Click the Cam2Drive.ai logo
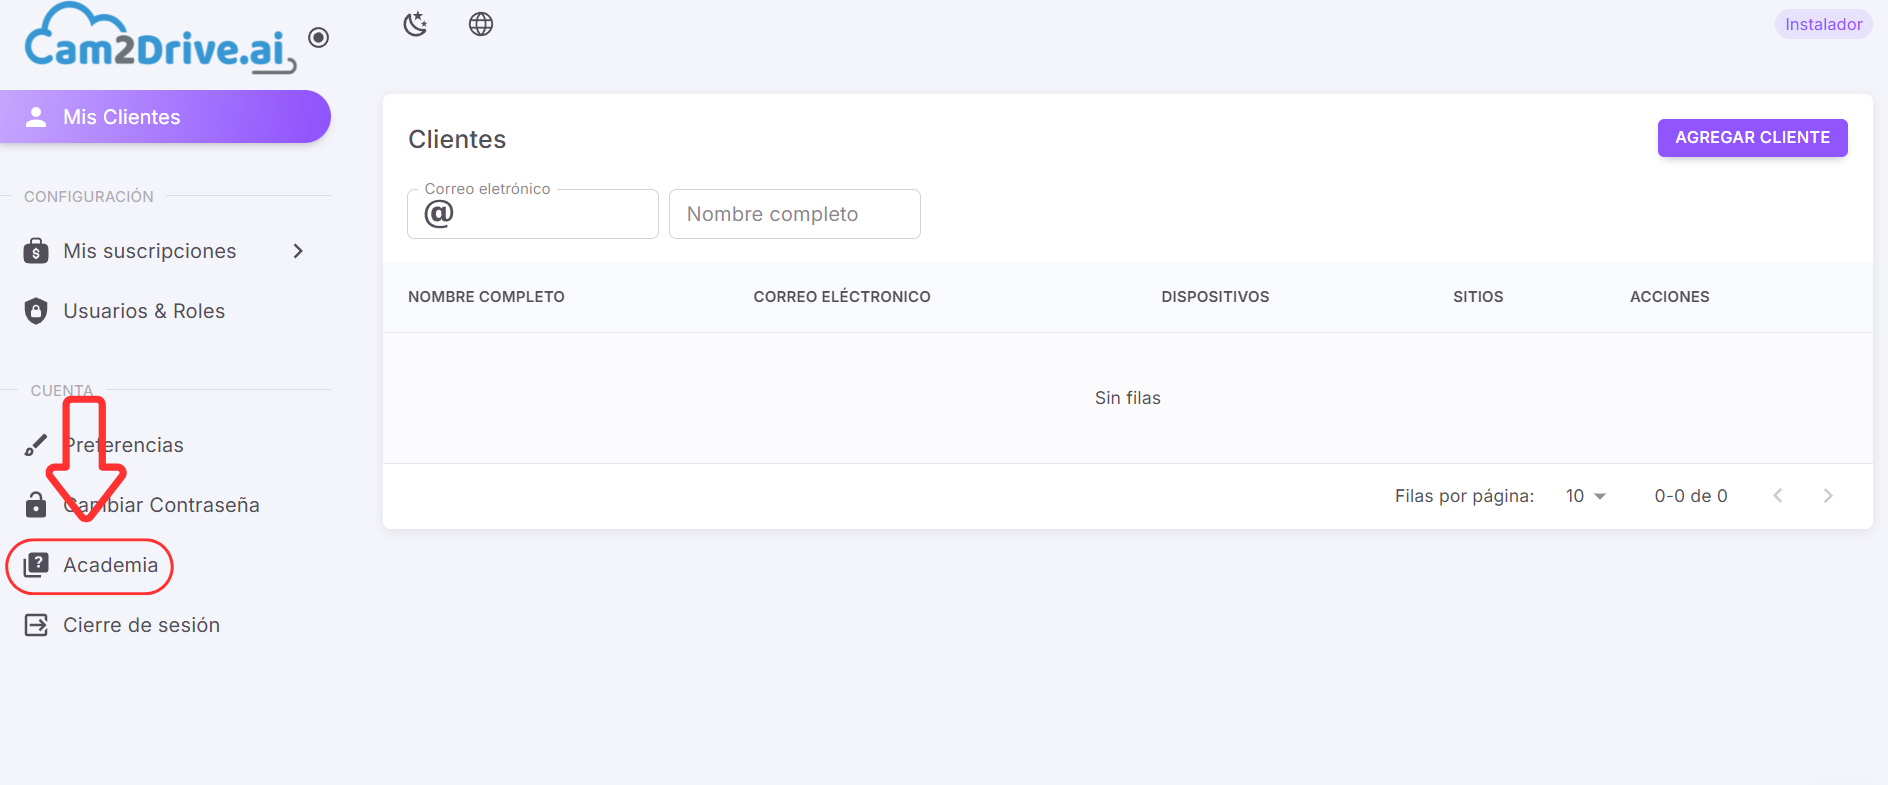This screenshot has width=1888, height=785. [160, 38]
